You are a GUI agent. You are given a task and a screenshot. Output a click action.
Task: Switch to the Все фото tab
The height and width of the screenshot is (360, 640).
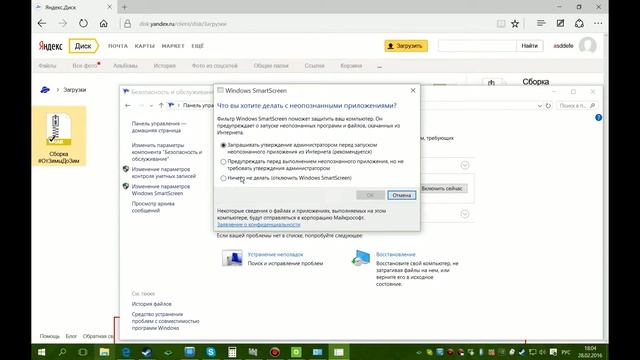click(x=85, y=66)
